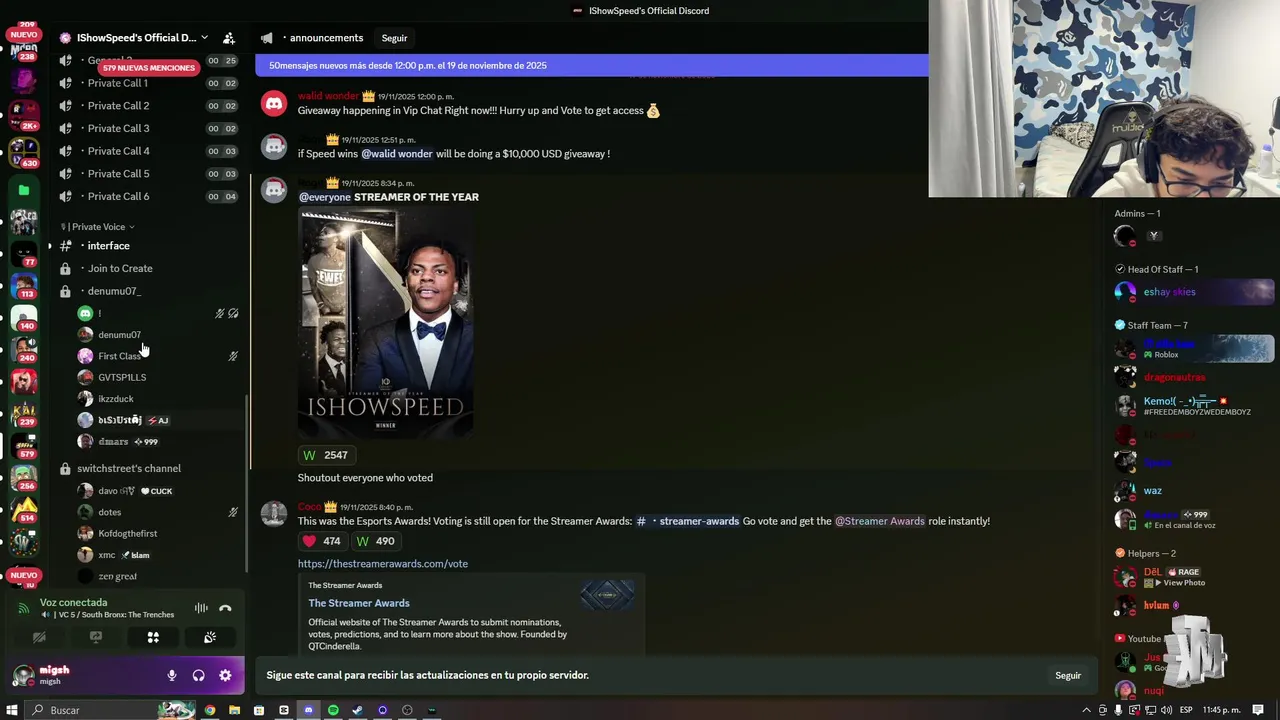Select Join to Create voice channel

148,268
